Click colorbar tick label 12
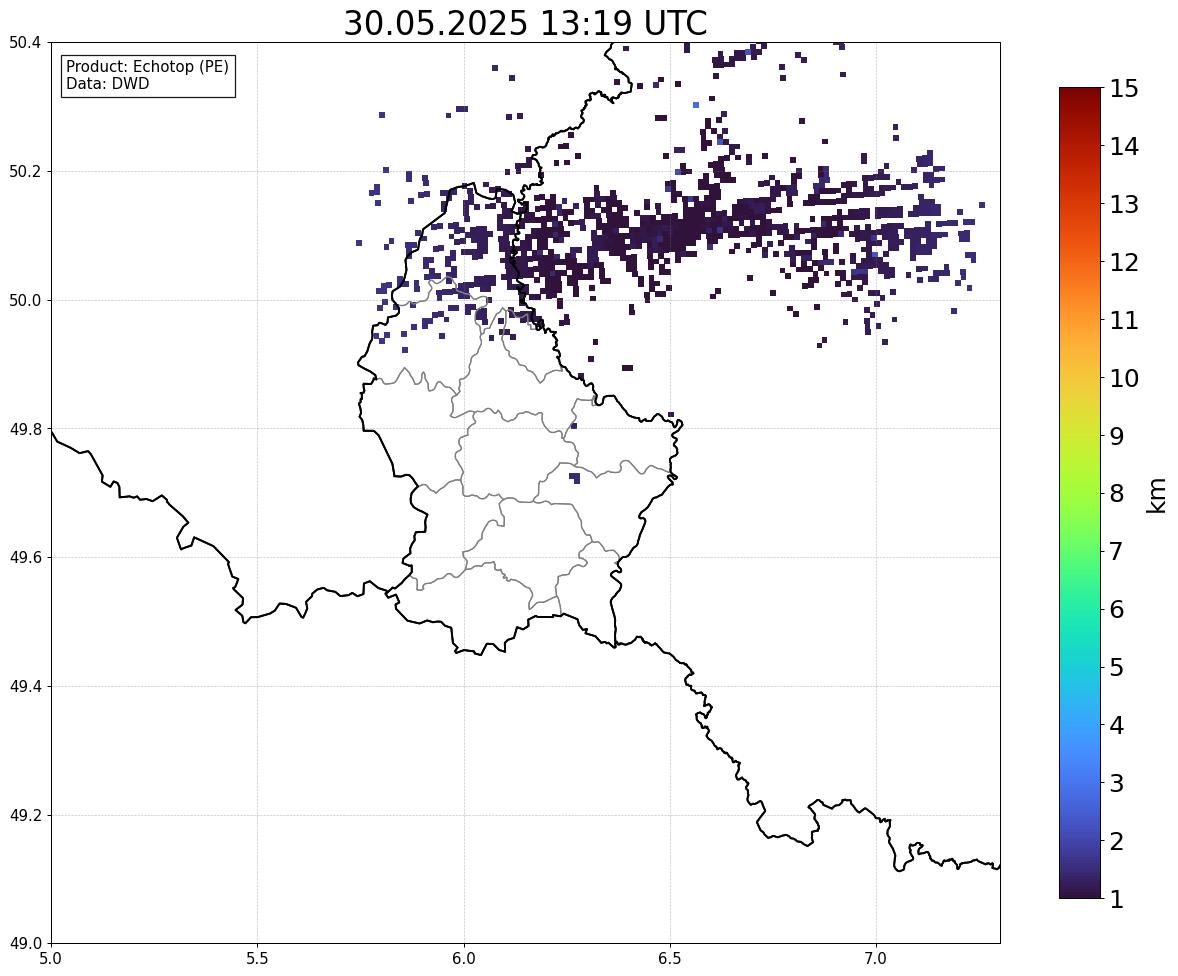The image size is (1178, 976). [1123, 262]
